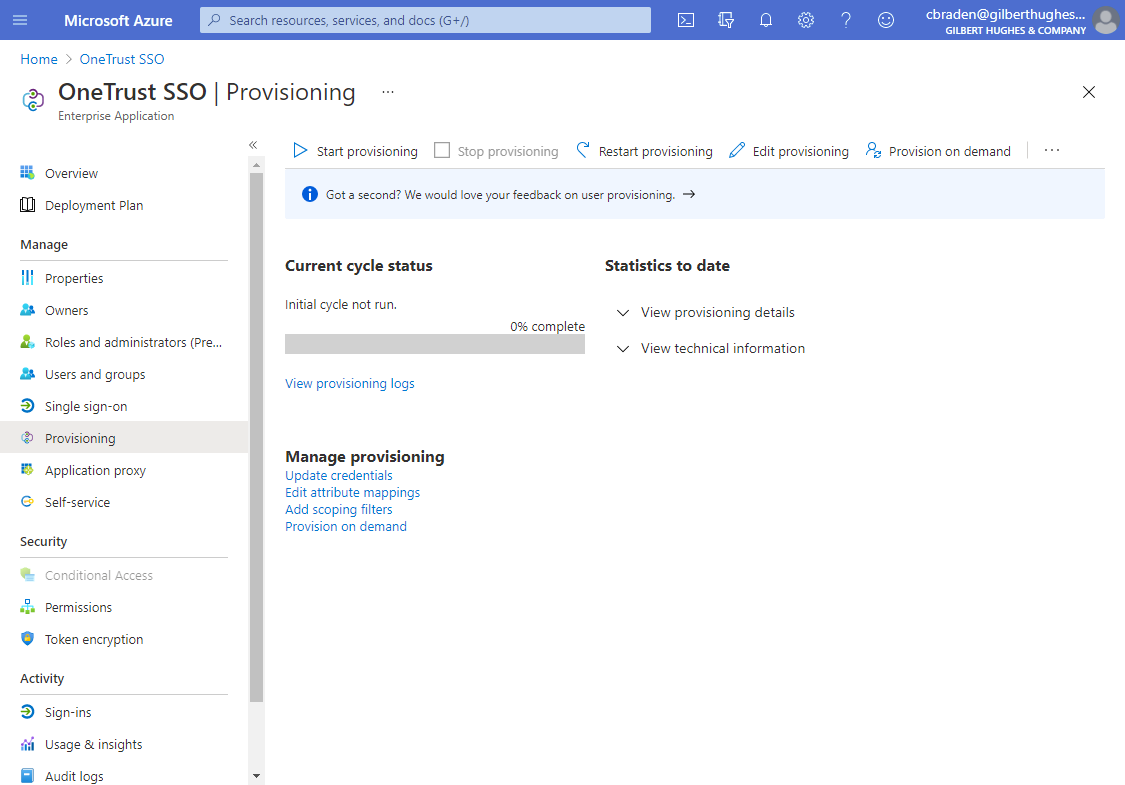Launch Cloud Shell from the top bar
Image resolution: width=1125 pixels, height=785 pixels.
686,20
